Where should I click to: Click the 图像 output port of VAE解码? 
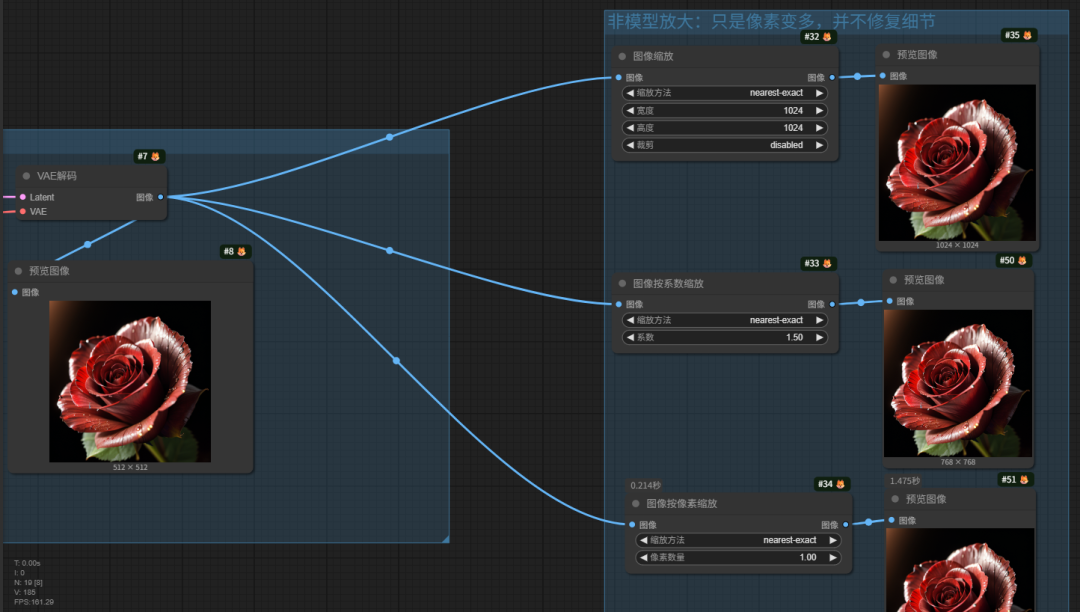[x=160, y=197]
